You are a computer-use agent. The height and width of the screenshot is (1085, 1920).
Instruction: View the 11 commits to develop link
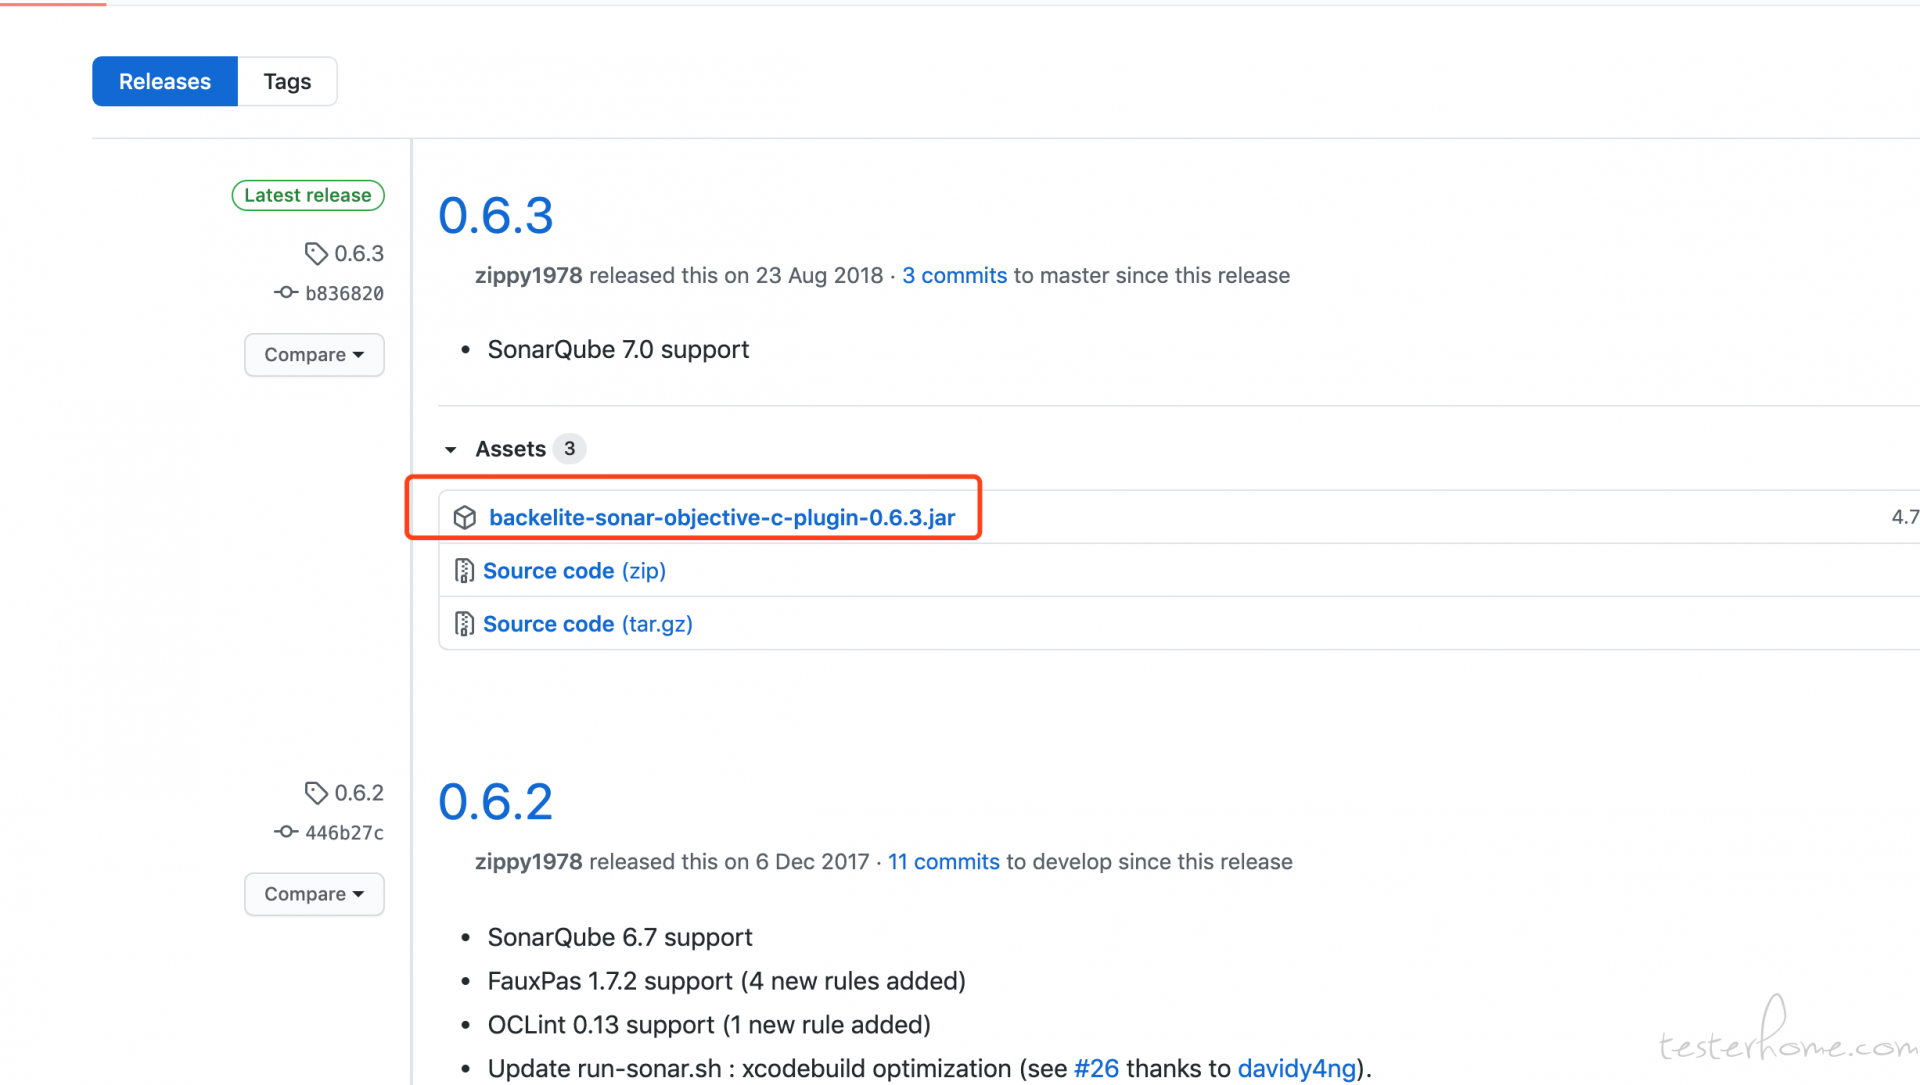click(x=944, y=862)
